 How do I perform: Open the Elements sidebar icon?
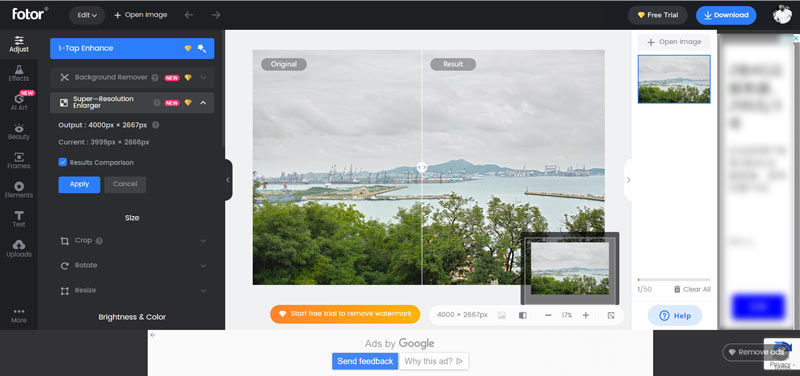tap(19, 190)
